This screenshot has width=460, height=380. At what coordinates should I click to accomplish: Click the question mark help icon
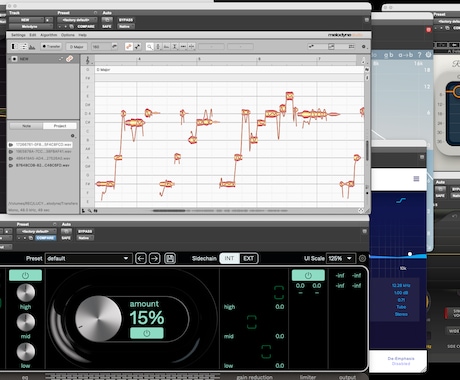(x=419, y=55)
